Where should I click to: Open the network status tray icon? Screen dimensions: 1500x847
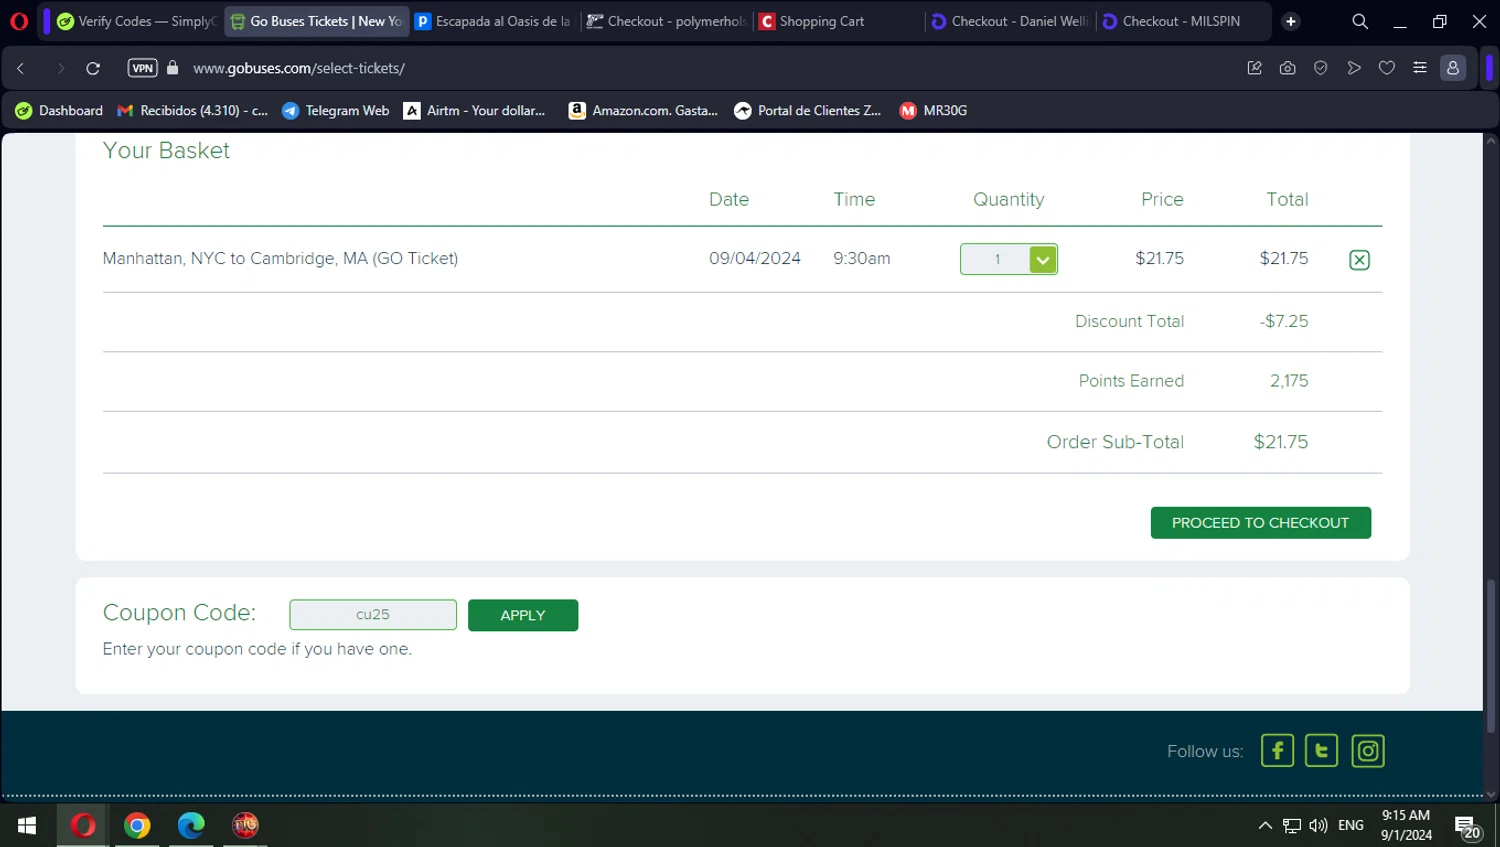point(1292,826)
